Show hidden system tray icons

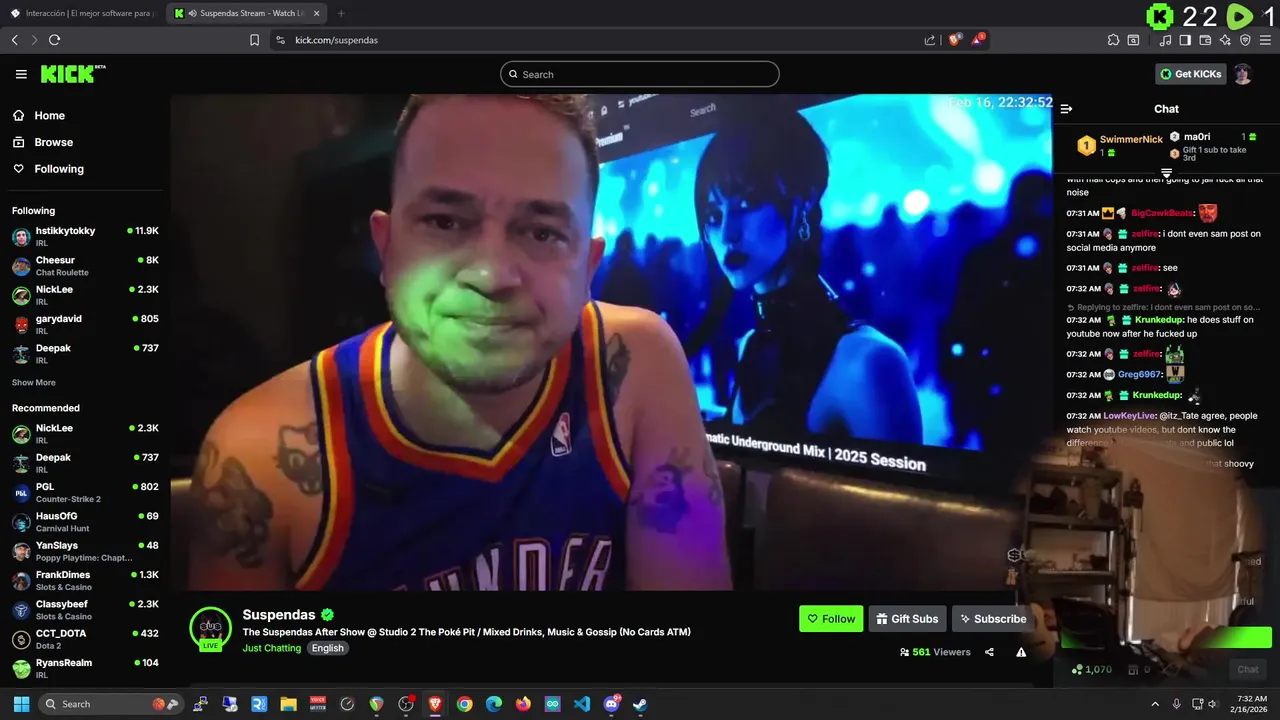(x=1155, y=704)
